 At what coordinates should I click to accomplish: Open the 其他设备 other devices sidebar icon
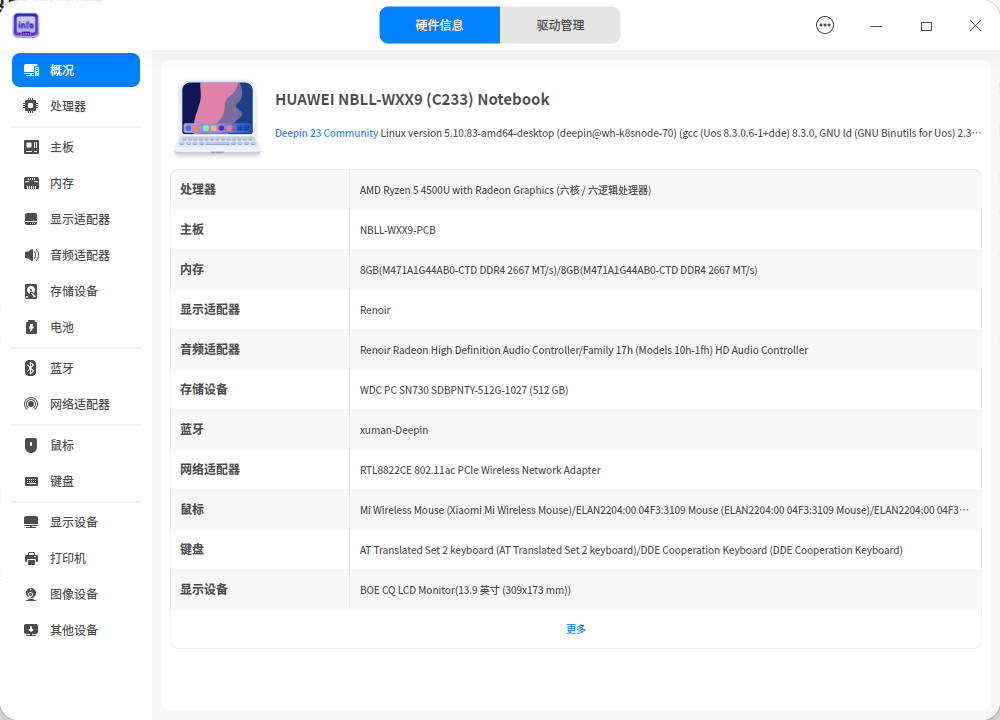click(31, 630)
